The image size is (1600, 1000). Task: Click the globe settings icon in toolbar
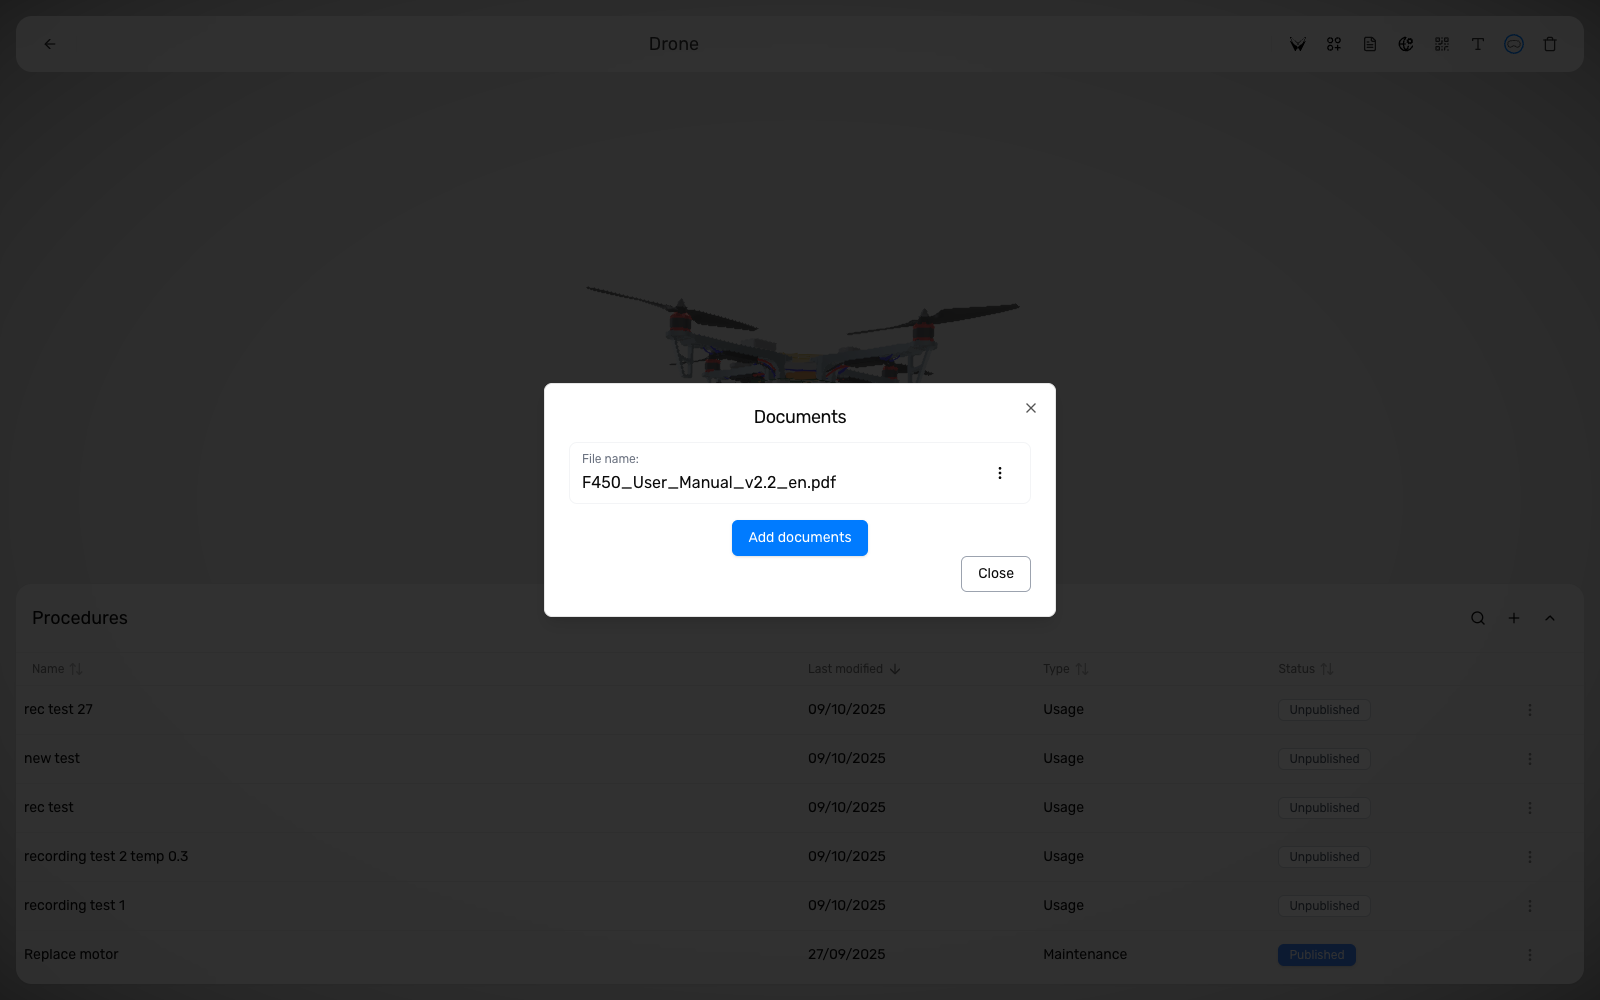coord(1406,44)
